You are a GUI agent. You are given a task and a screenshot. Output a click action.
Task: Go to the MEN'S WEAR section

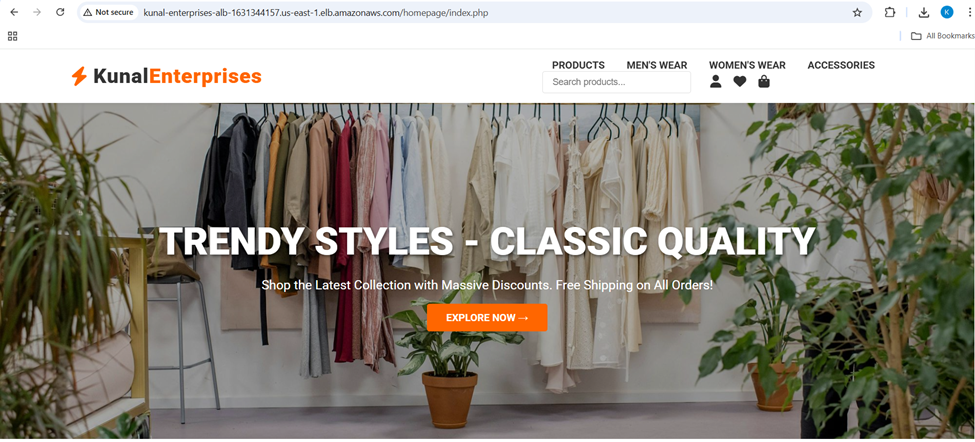click(657, 65)
